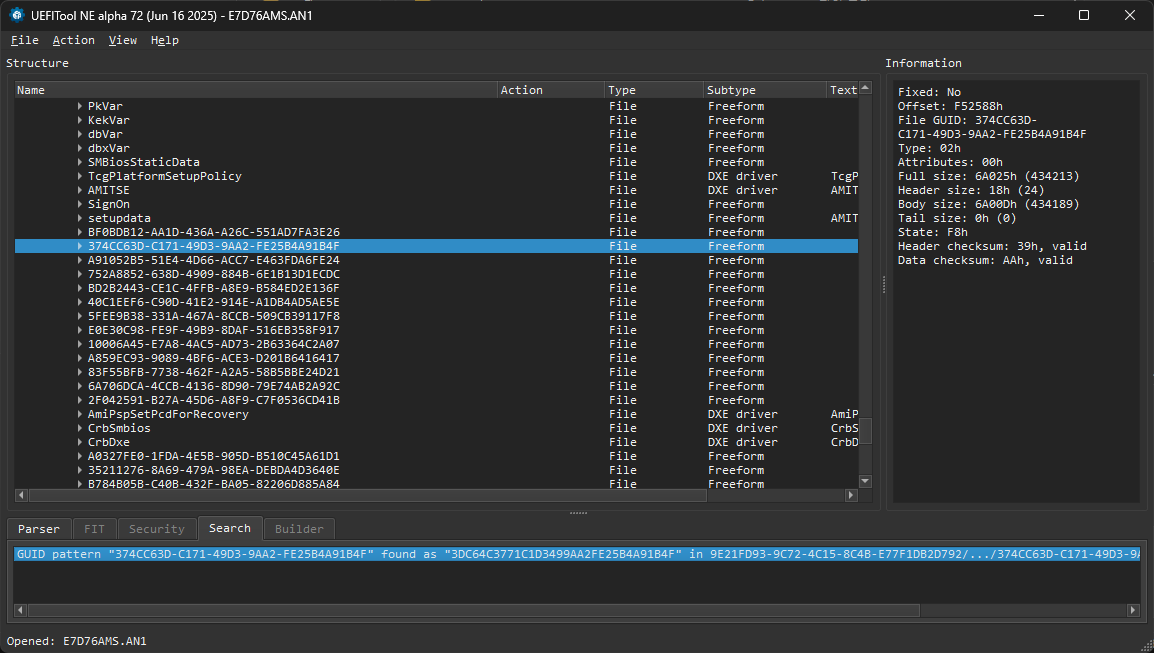Expand the KekVar tree node
This screenshot has height=653, width=1154.
[x=79, y=120]
